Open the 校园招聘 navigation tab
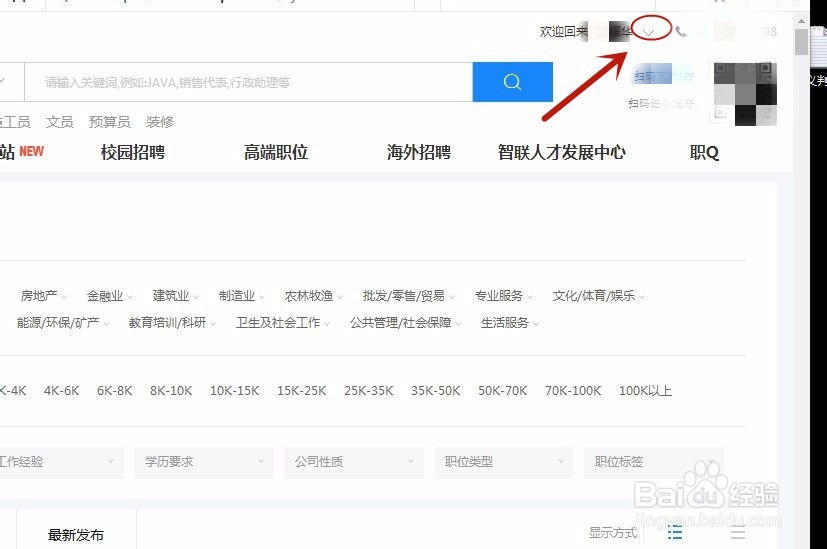Screen dimensions: 827x549 pyautogui.click(x=133, y=152)
